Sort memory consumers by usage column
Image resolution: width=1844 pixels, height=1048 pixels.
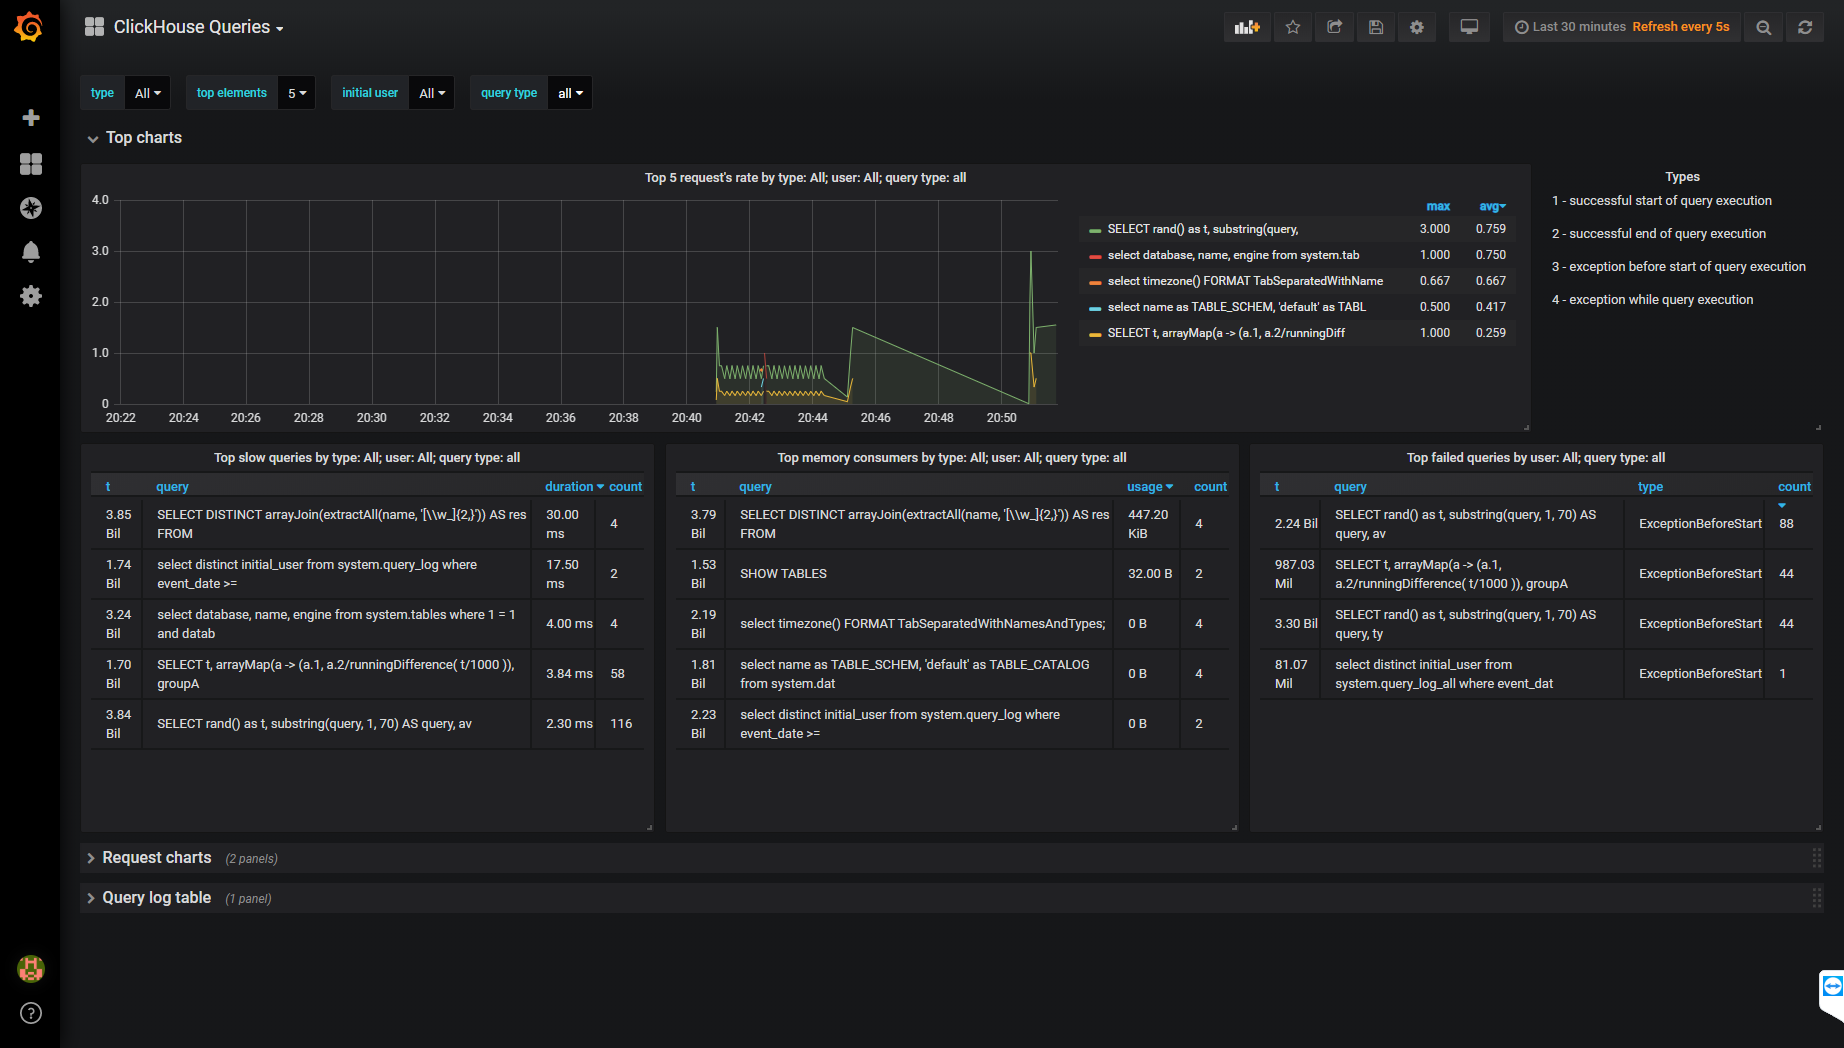coord(1150,487)
